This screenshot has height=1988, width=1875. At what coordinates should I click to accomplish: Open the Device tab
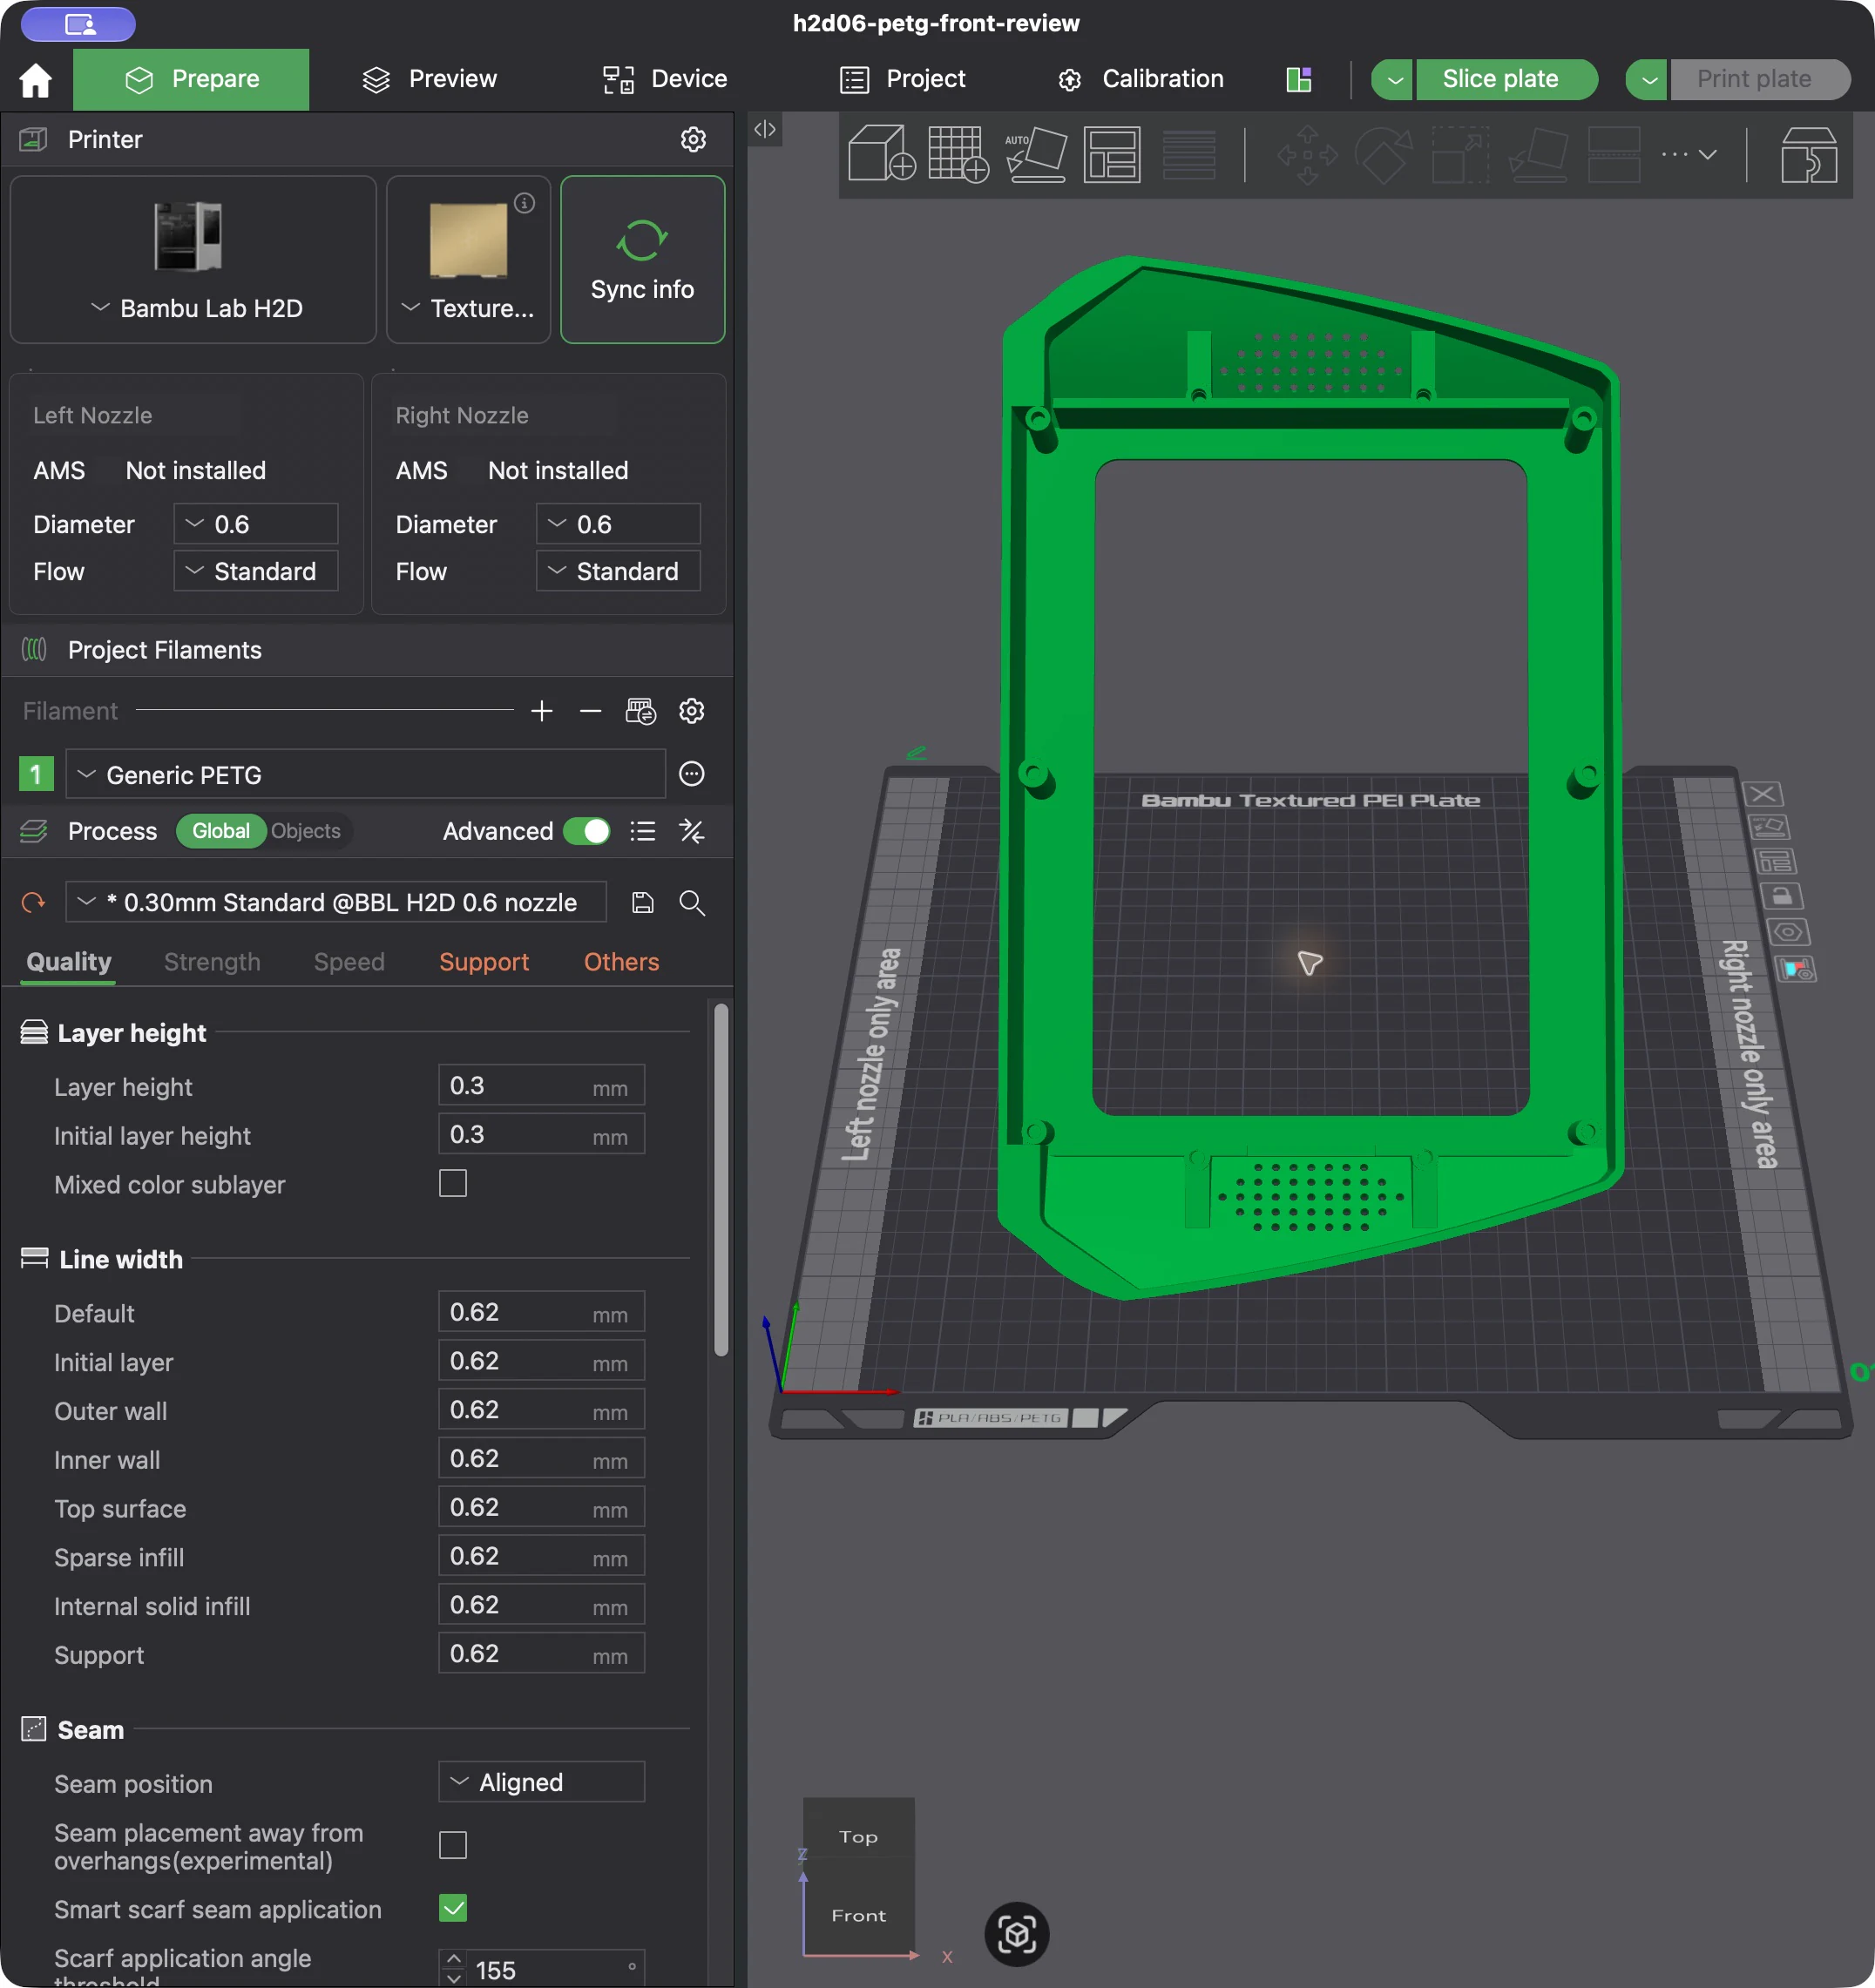pos(666,79)
